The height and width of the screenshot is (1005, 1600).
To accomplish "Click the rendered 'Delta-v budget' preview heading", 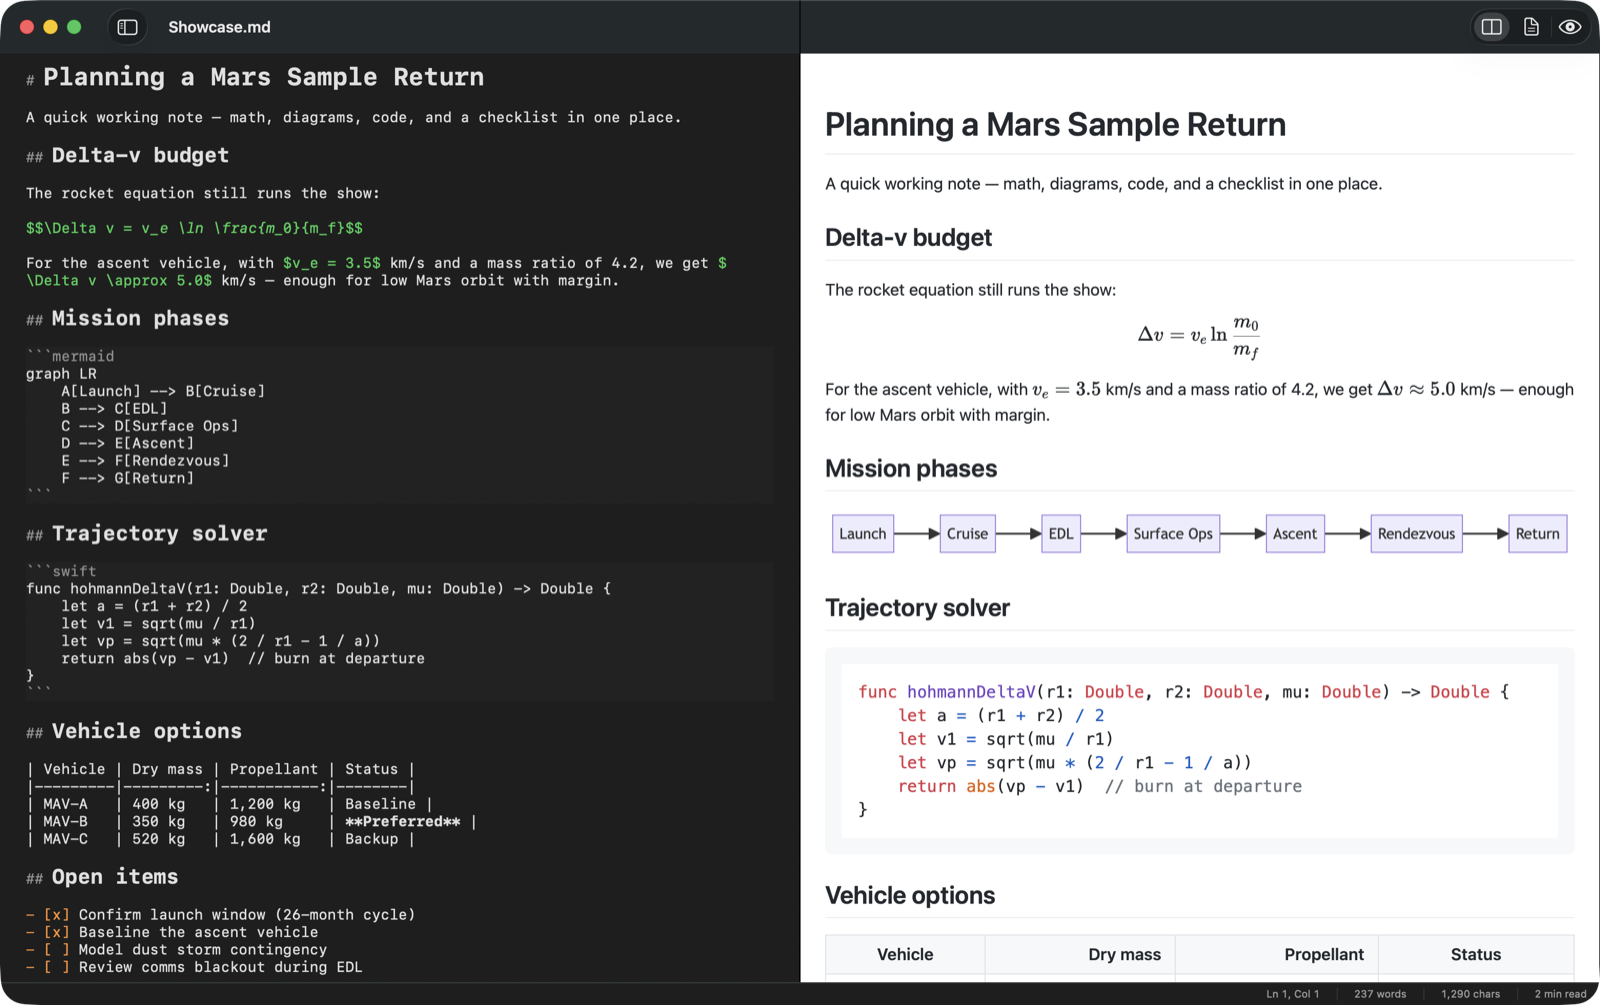I will pos(908,238).
